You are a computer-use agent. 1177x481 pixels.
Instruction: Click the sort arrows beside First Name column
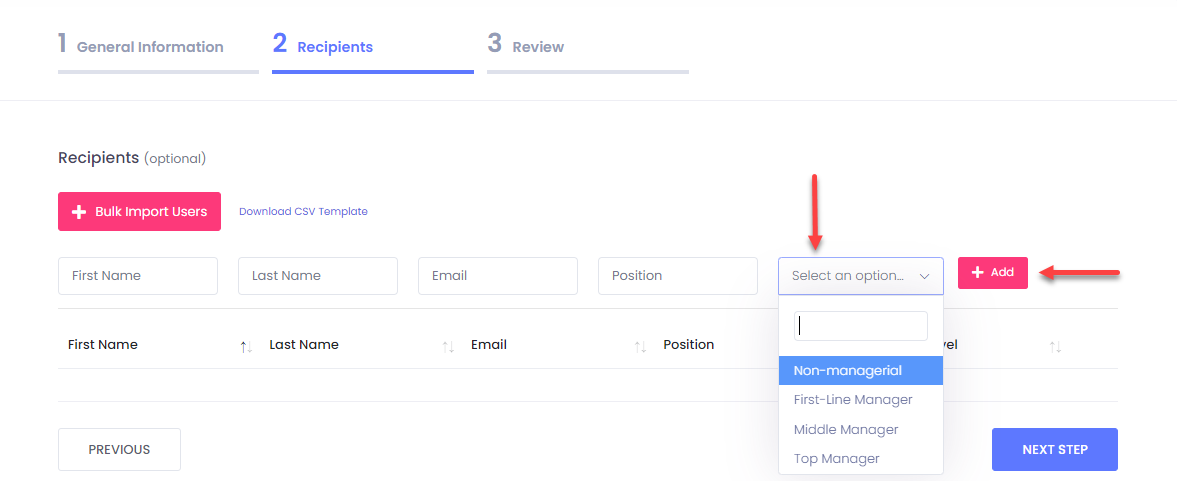[246, 346]
